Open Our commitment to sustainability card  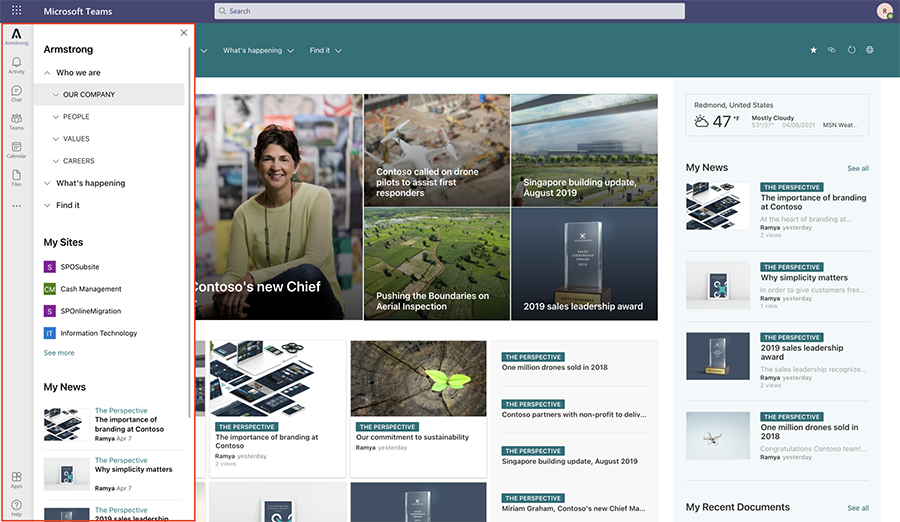(x=418, y=409)
